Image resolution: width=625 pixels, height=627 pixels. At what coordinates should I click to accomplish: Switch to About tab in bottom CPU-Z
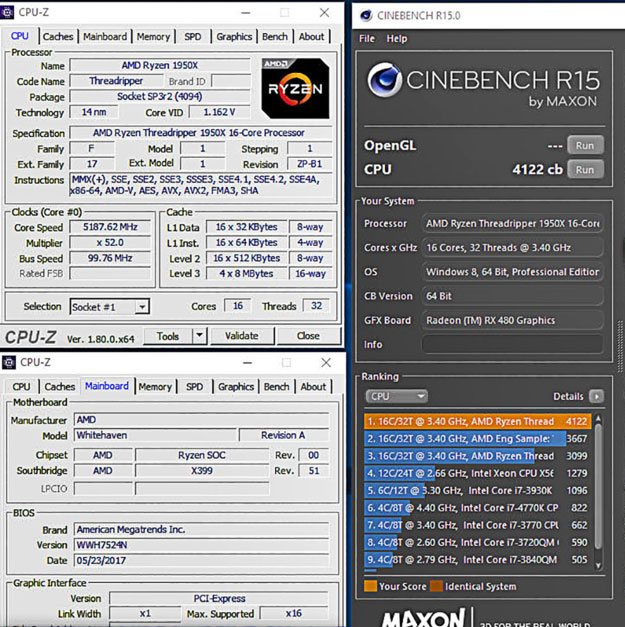(313, 387)
